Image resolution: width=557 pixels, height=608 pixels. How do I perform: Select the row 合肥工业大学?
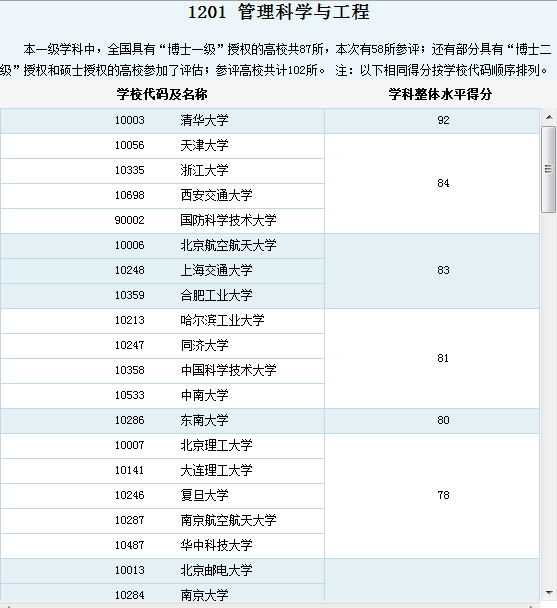click(x=162, y=296)
